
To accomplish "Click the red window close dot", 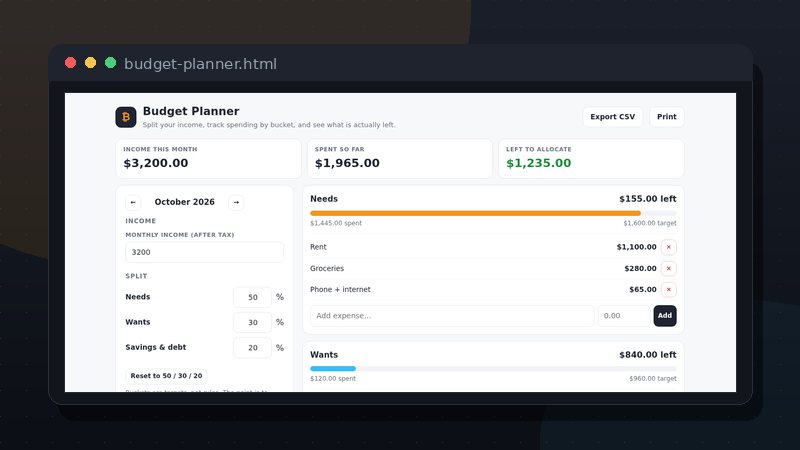I will tap(70, 63).
